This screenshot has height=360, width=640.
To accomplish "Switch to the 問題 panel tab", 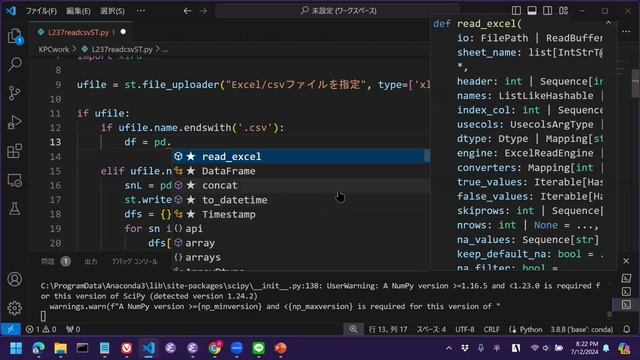I will click(48, 261).
